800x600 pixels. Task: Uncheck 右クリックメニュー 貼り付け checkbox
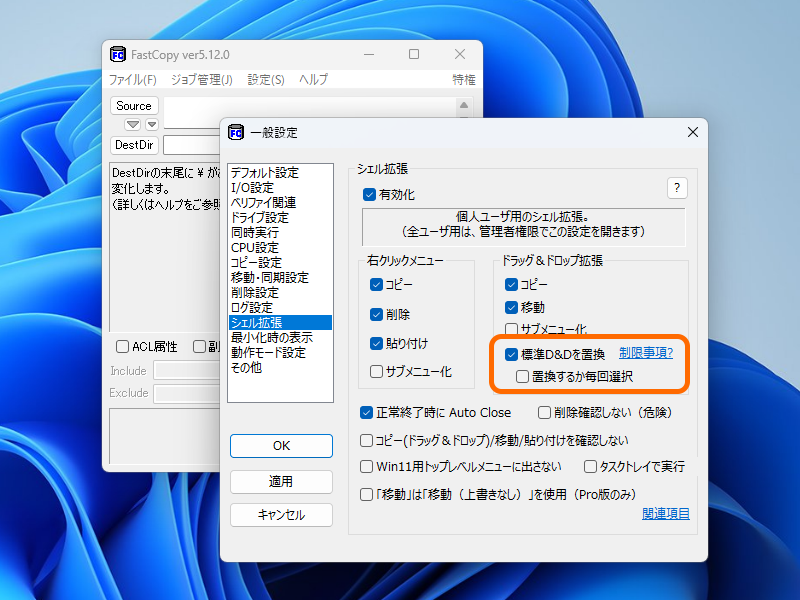[376, 343]
